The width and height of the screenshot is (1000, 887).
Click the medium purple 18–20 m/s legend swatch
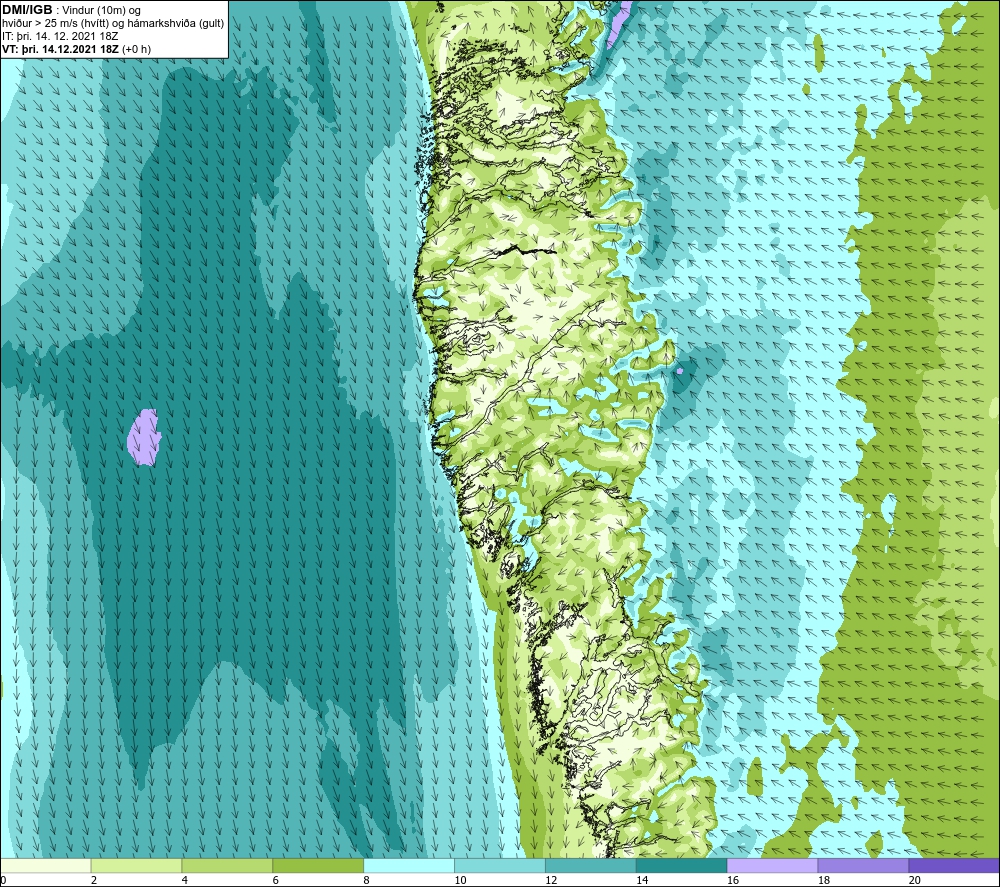(864, 865)
